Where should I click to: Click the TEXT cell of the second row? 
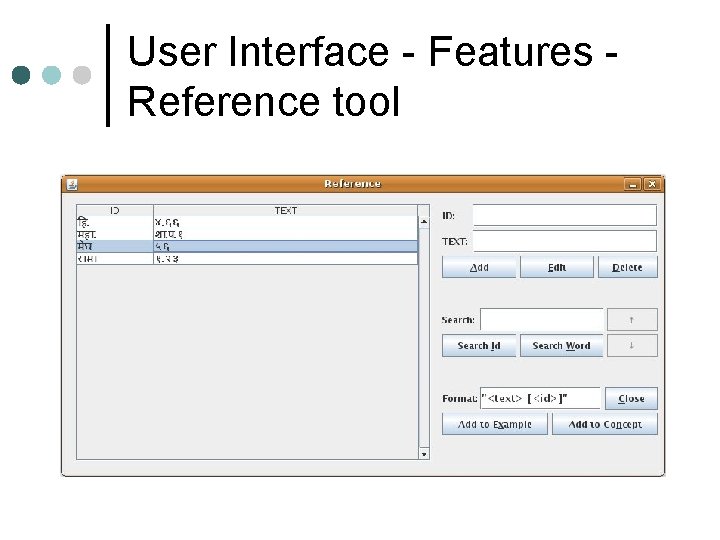click(x=286, y=234)
